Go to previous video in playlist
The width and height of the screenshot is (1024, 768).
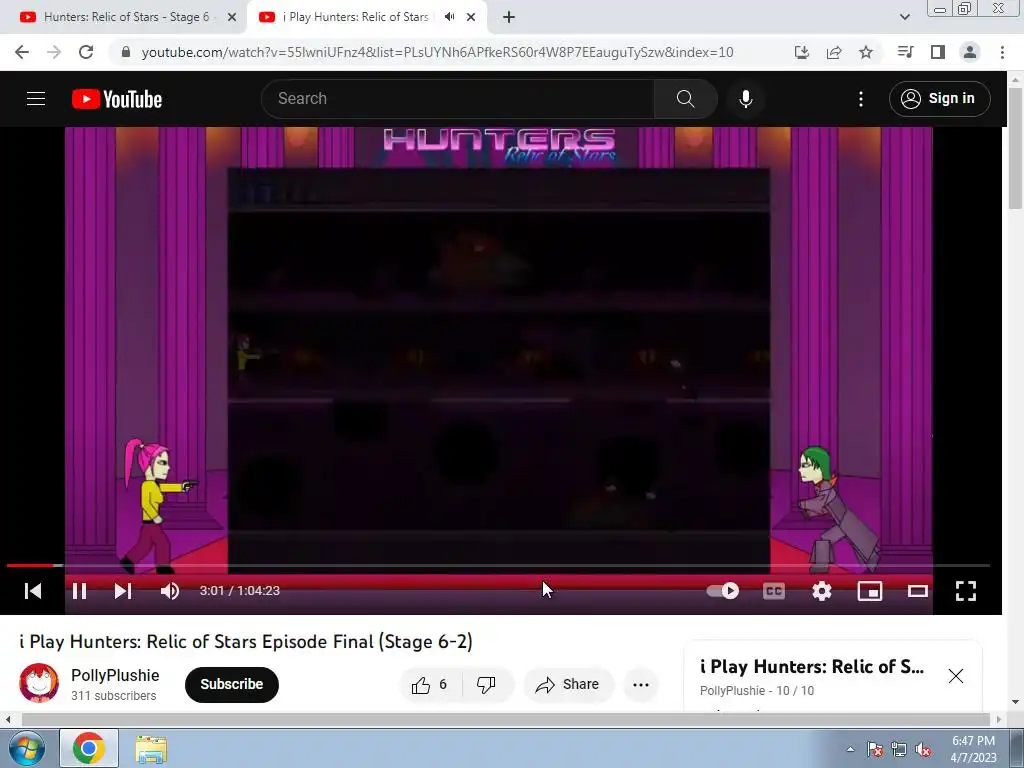point(33,591)
